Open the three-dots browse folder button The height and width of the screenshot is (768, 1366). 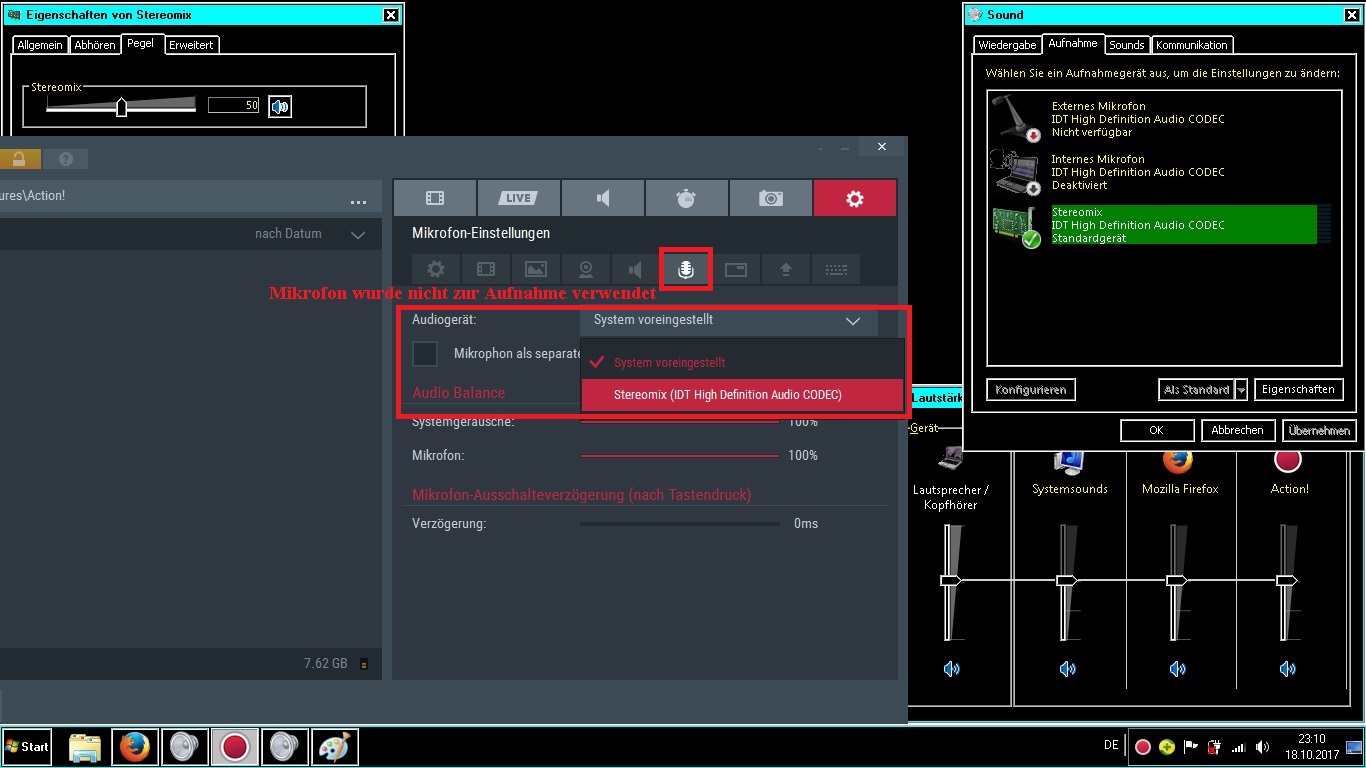(358, 202)
